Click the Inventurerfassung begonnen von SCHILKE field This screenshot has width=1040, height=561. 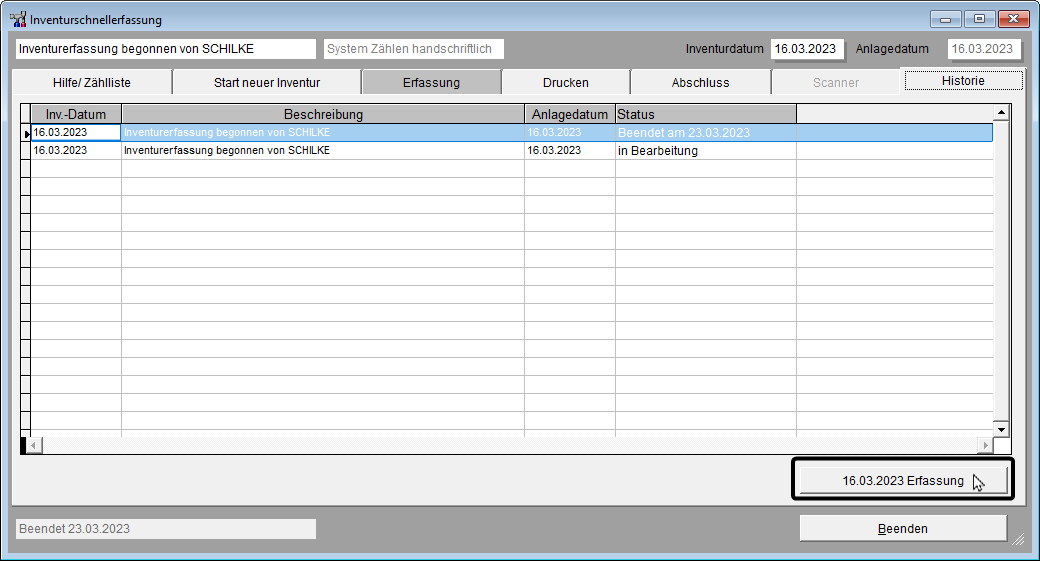pos(166,48)
